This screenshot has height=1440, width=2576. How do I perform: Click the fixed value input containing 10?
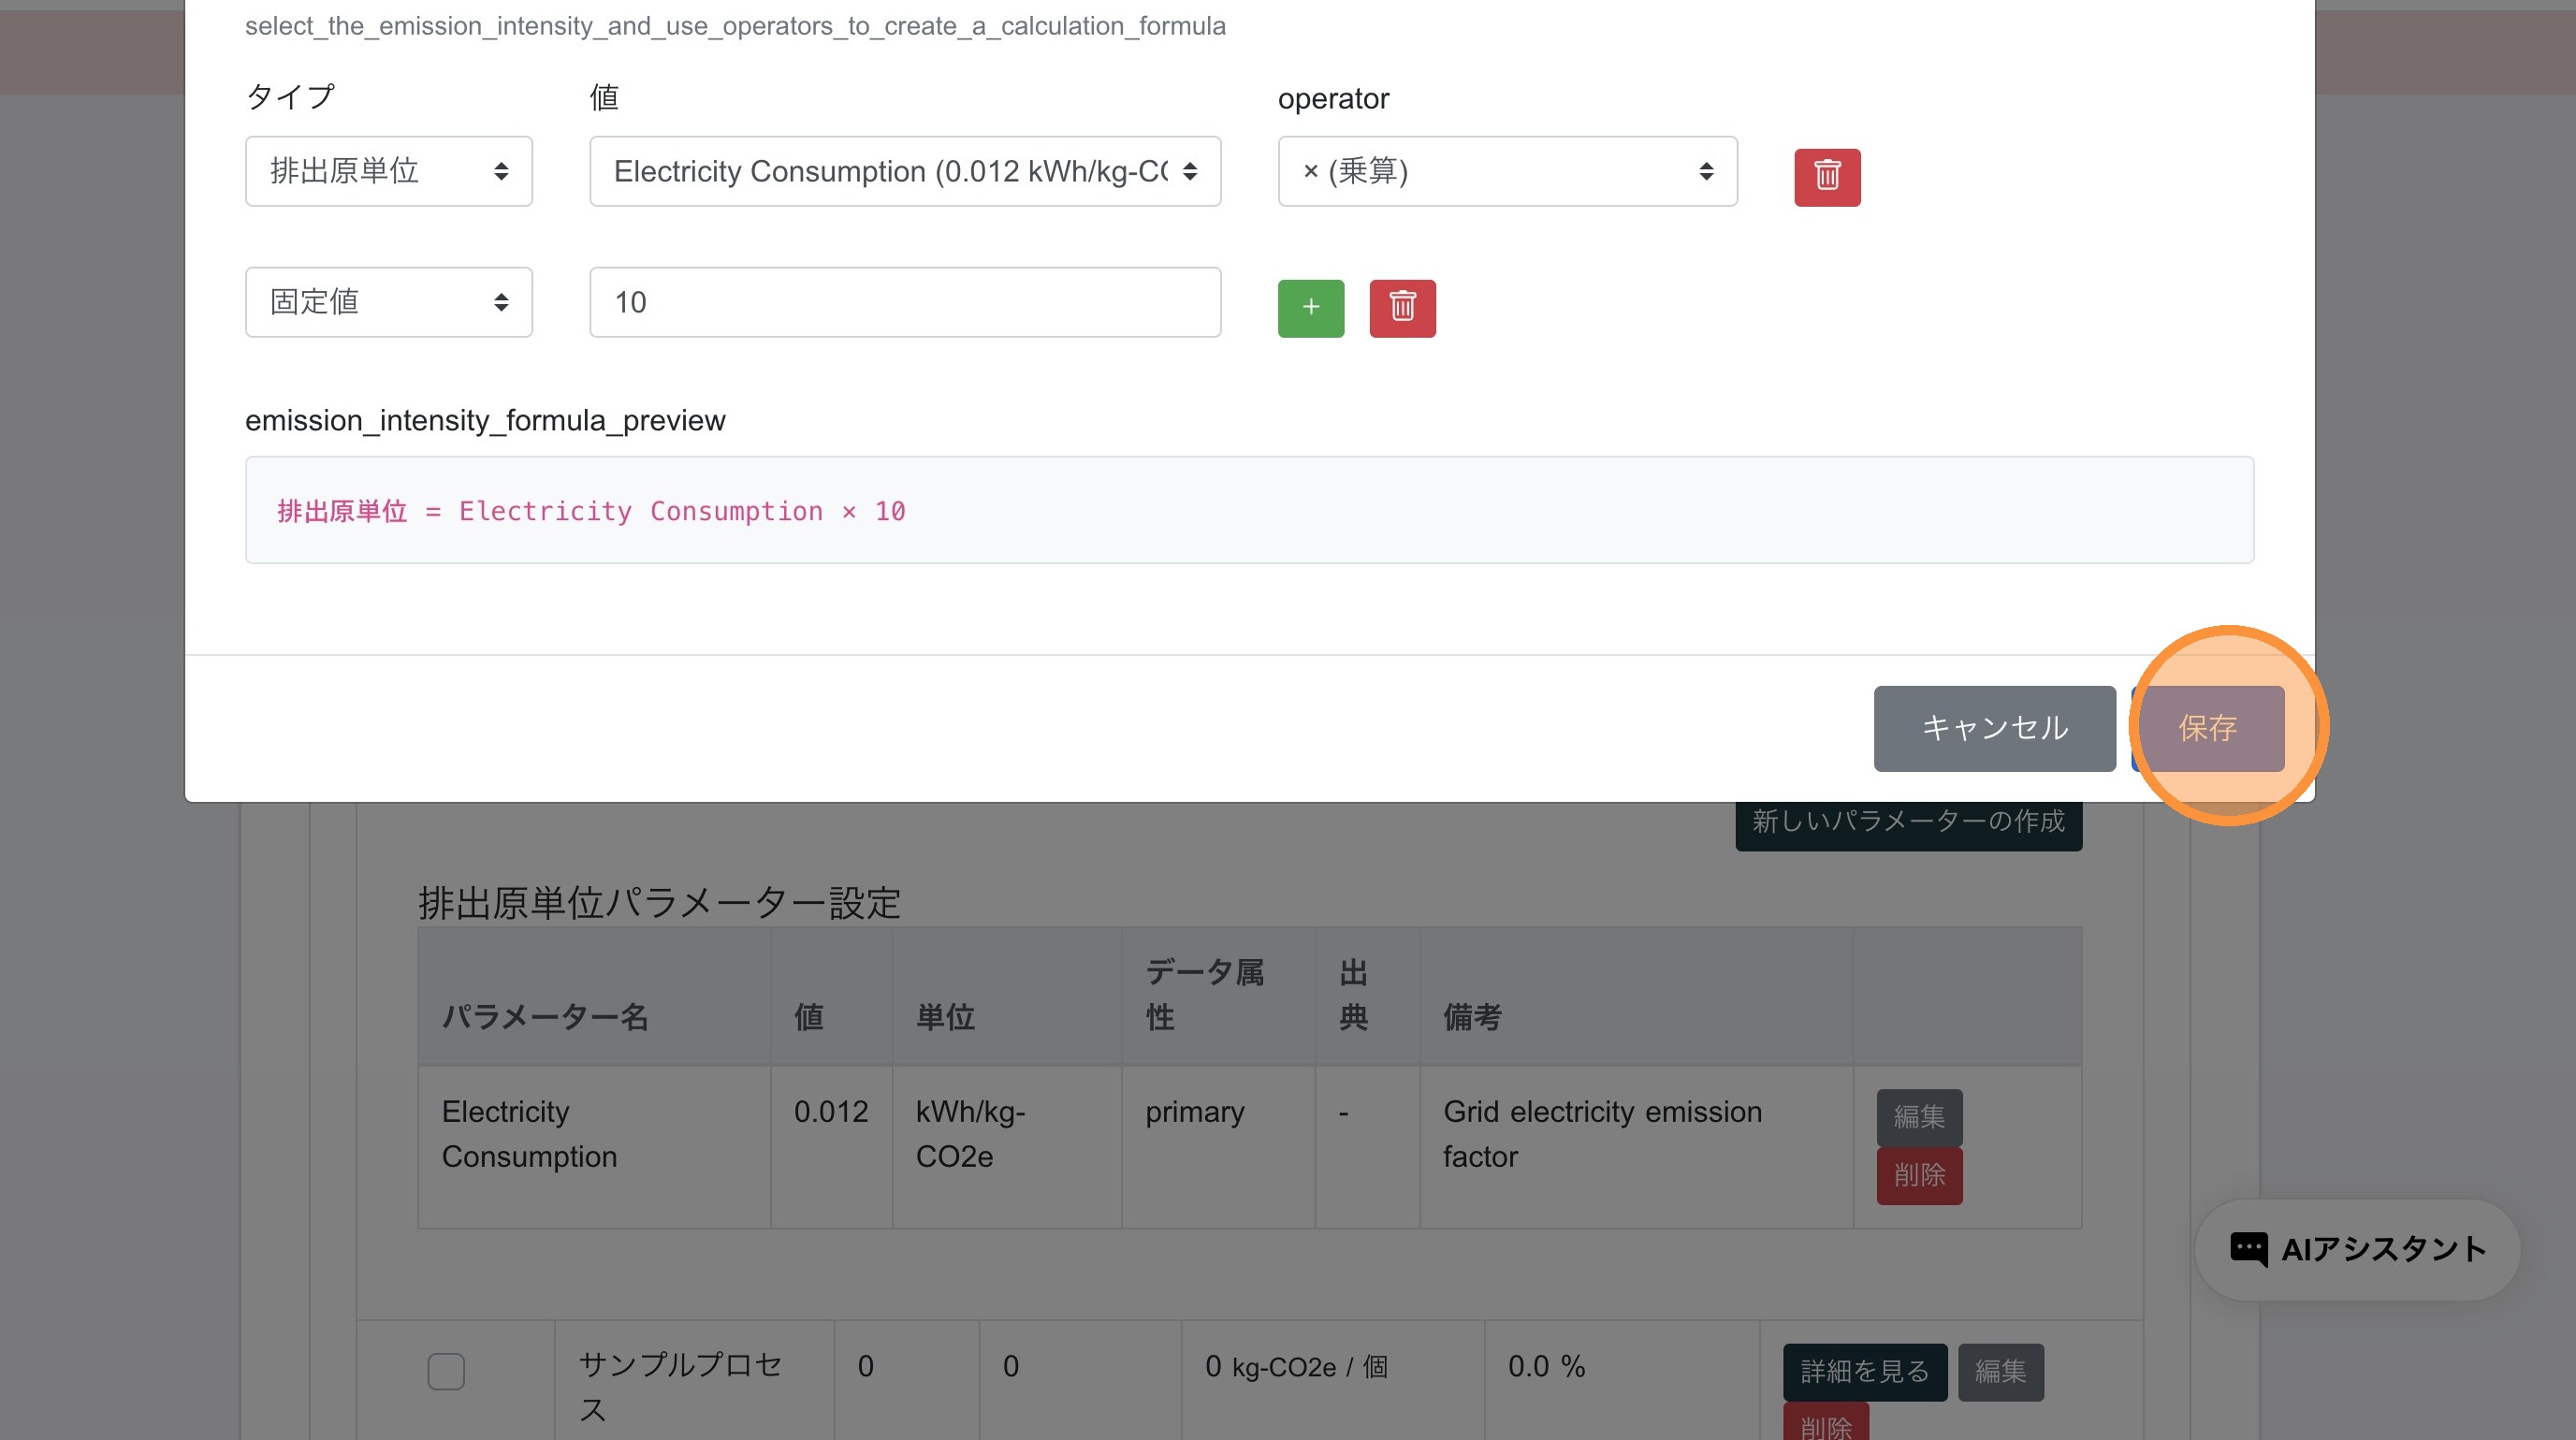pyautogui.click(x=904, y=302)
